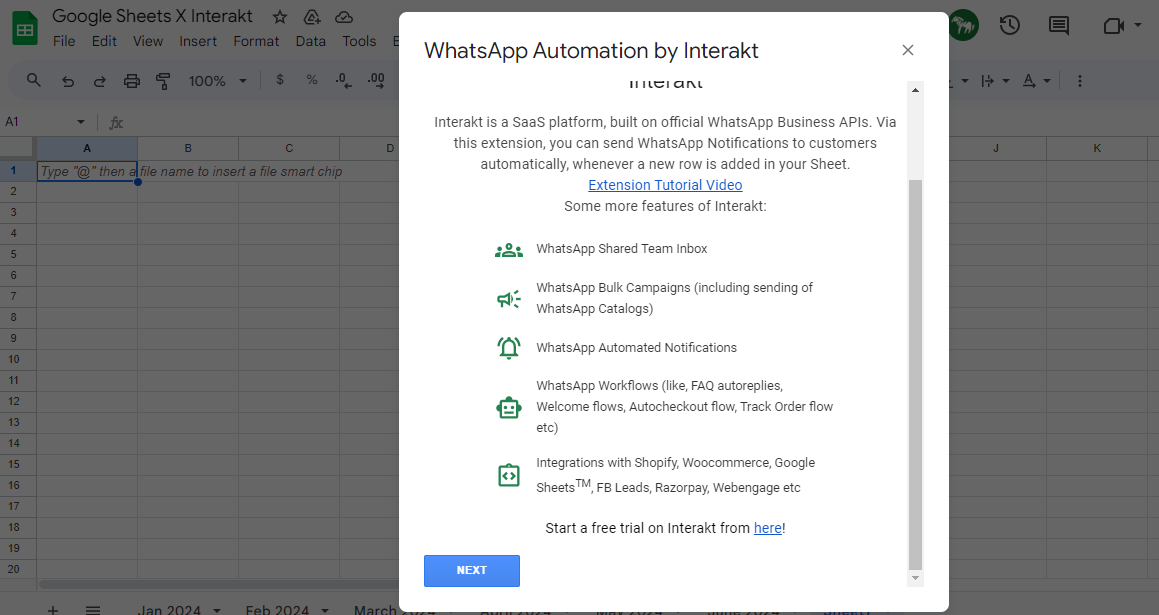The width and height of the screenshot is (1159, 615).
Task: Click the Google Sheets home icon
Action: 24,27
